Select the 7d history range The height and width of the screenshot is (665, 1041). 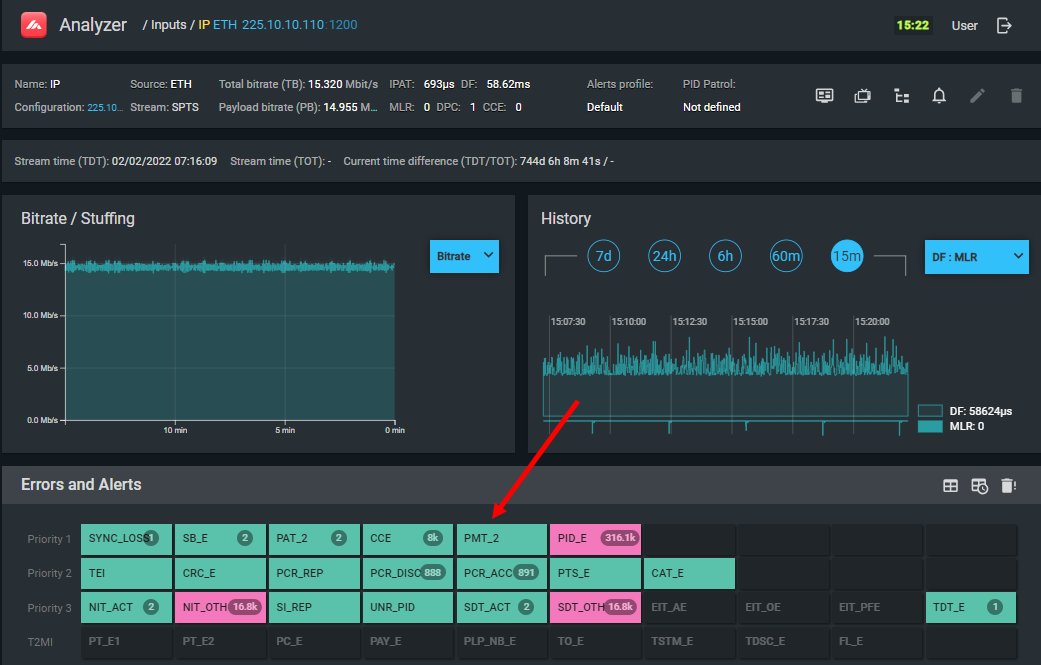point(603,256)
